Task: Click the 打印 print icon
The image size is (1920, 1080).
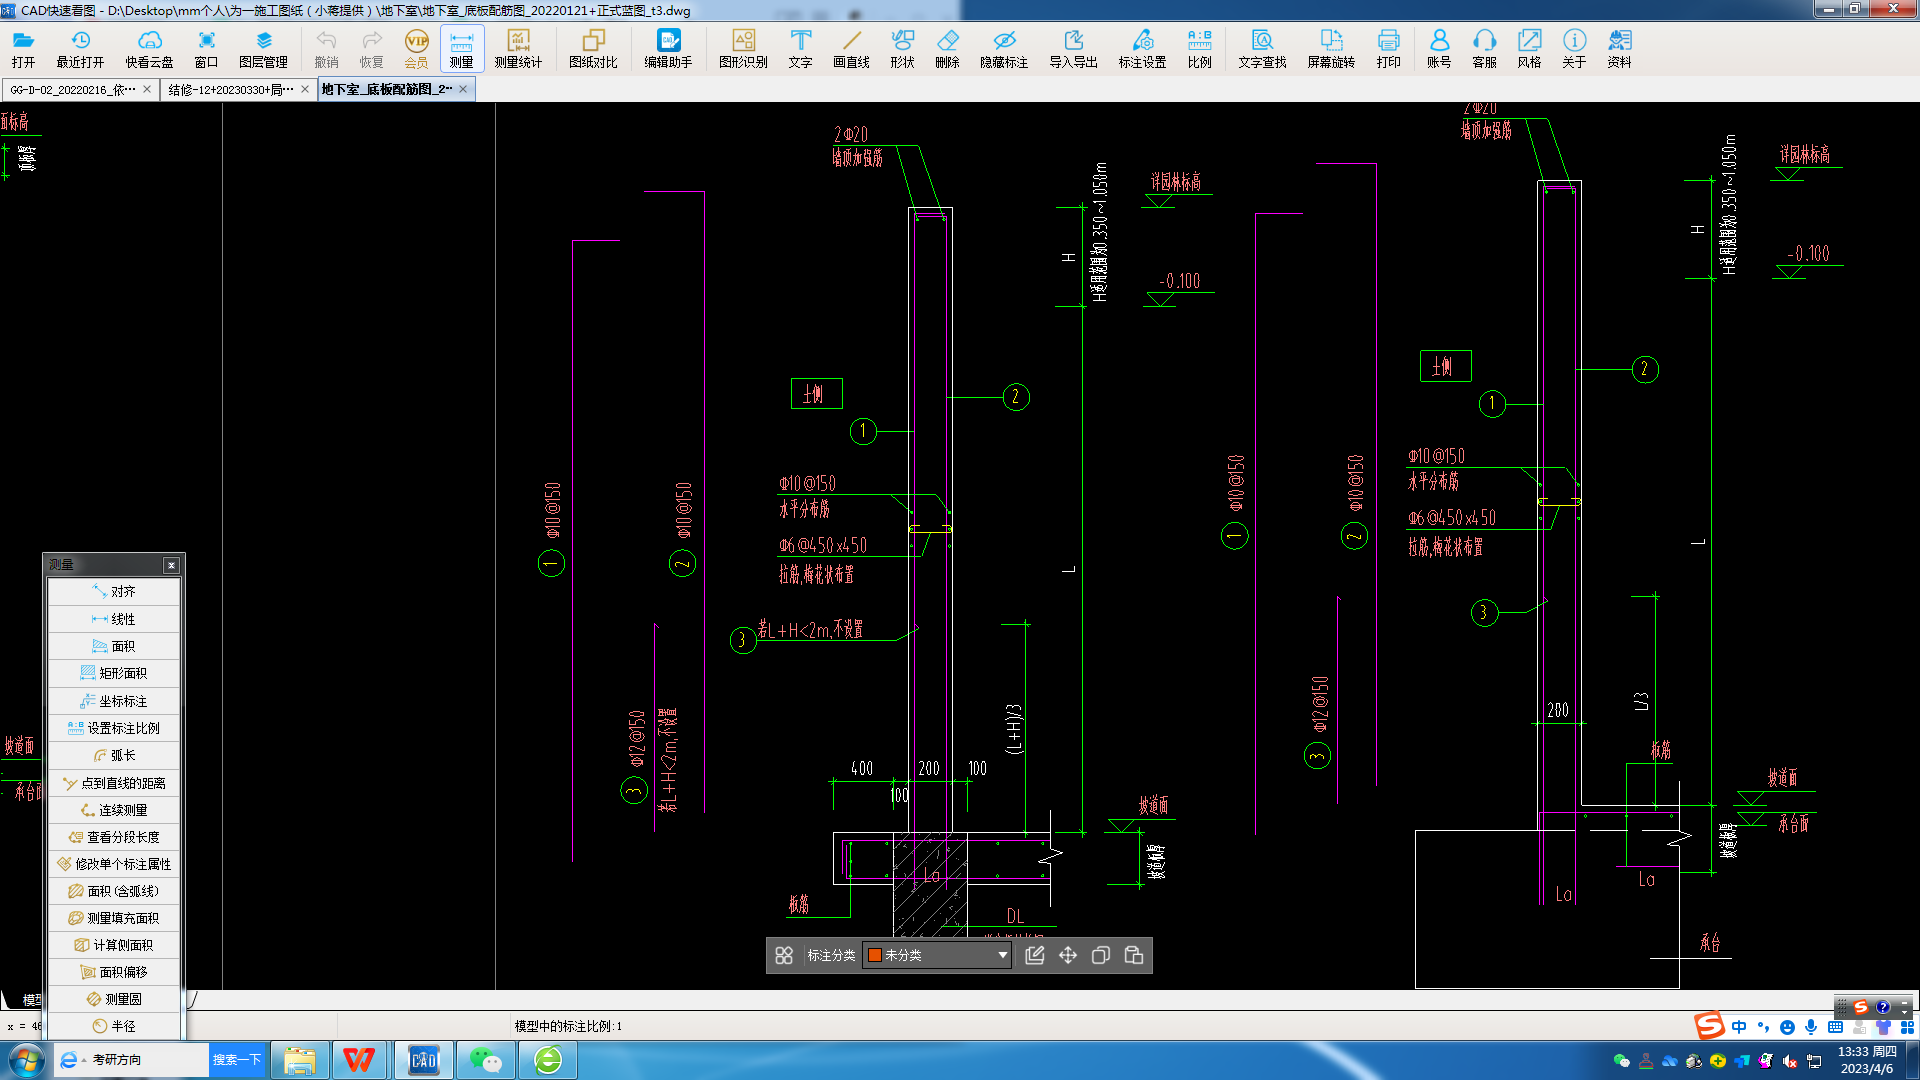Action: click(1388, 48)
